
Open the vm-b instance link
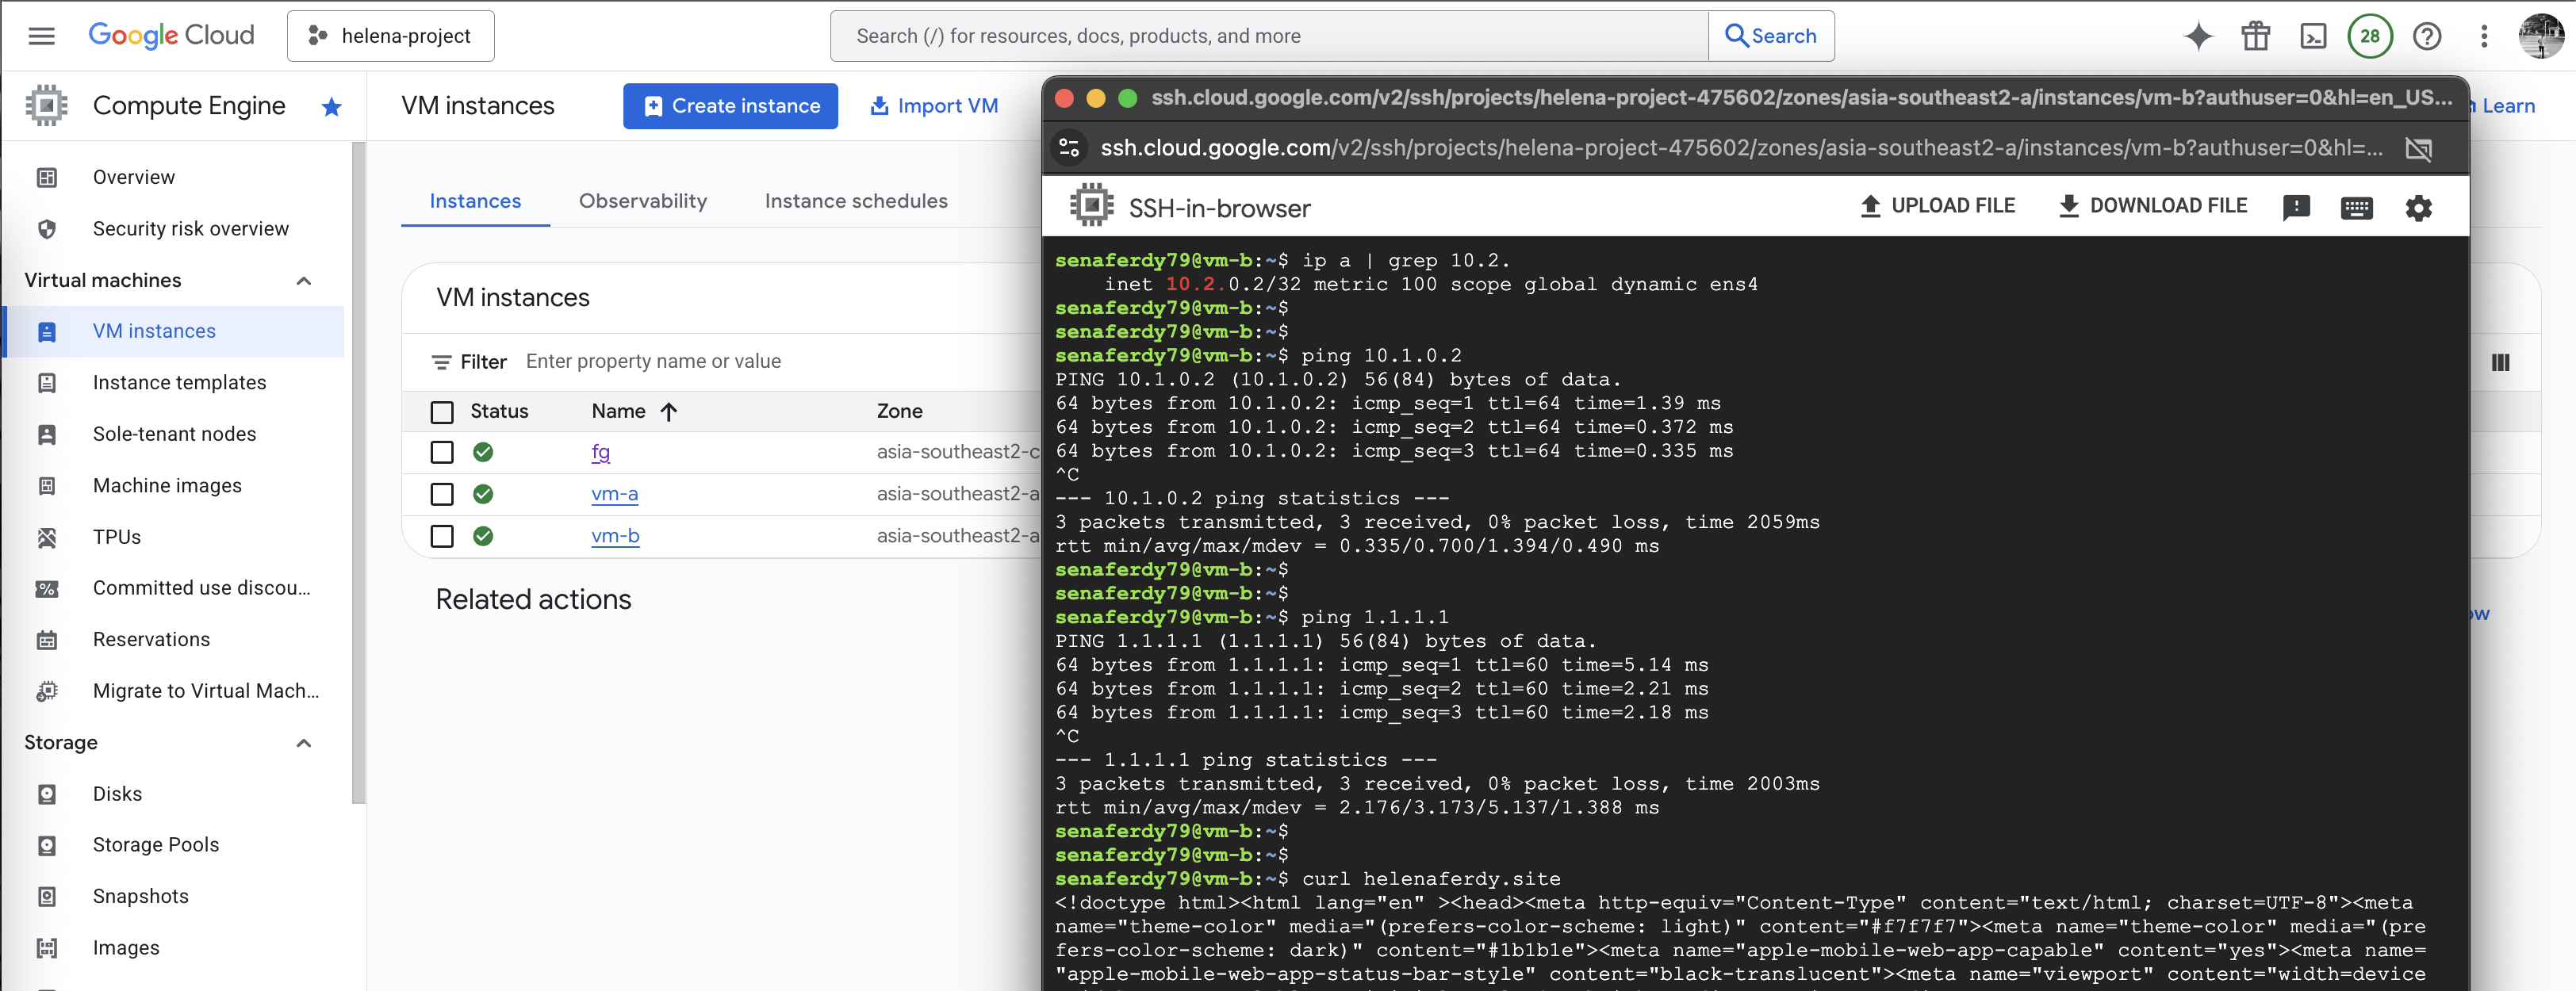[615, 536]
